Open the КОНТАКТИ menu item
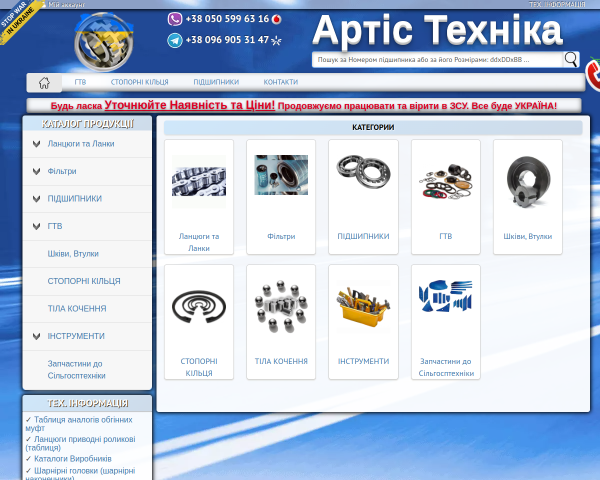Viewport: 600px width, 480px height. coord(280,82)
